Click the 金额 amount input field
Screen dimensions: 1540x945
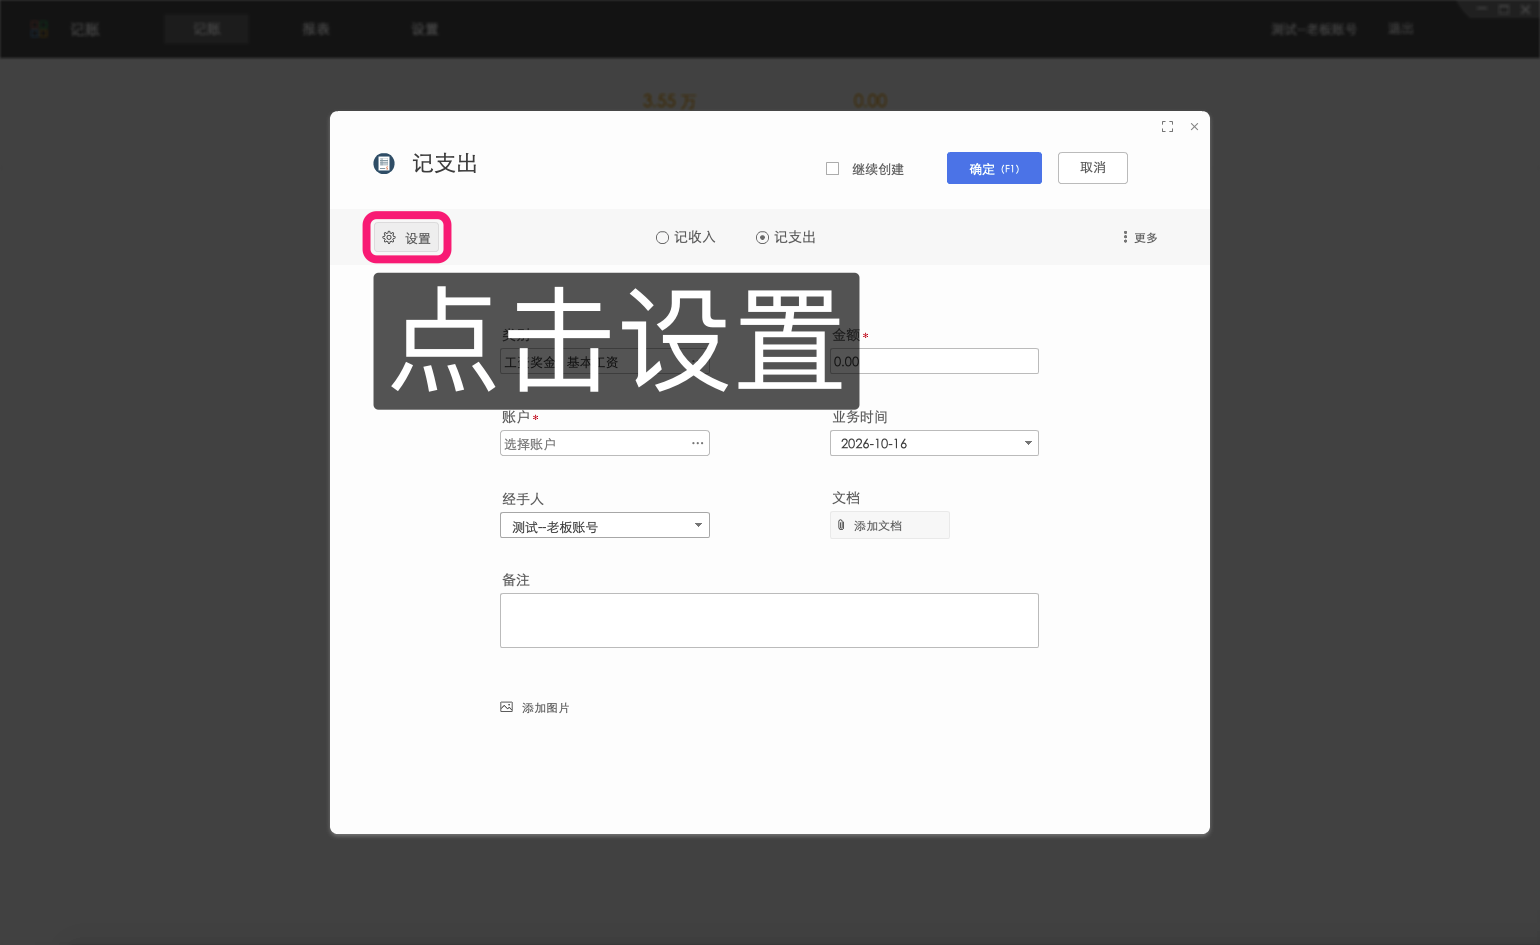tap(934, 361)
